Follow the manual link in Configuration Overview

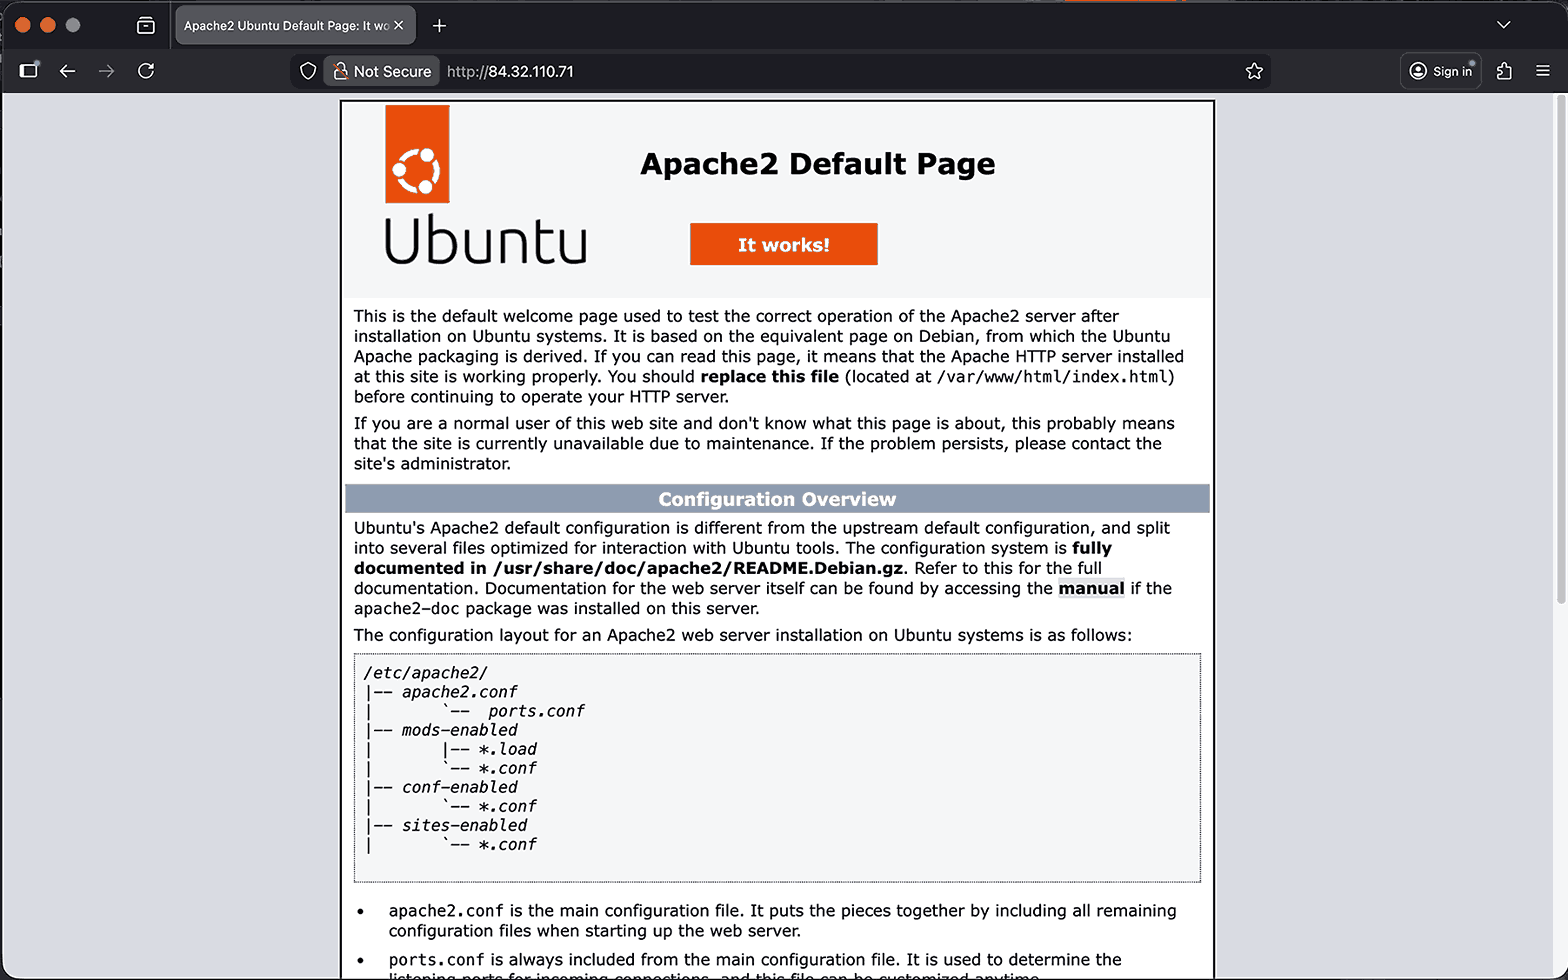coord(1091,588)
